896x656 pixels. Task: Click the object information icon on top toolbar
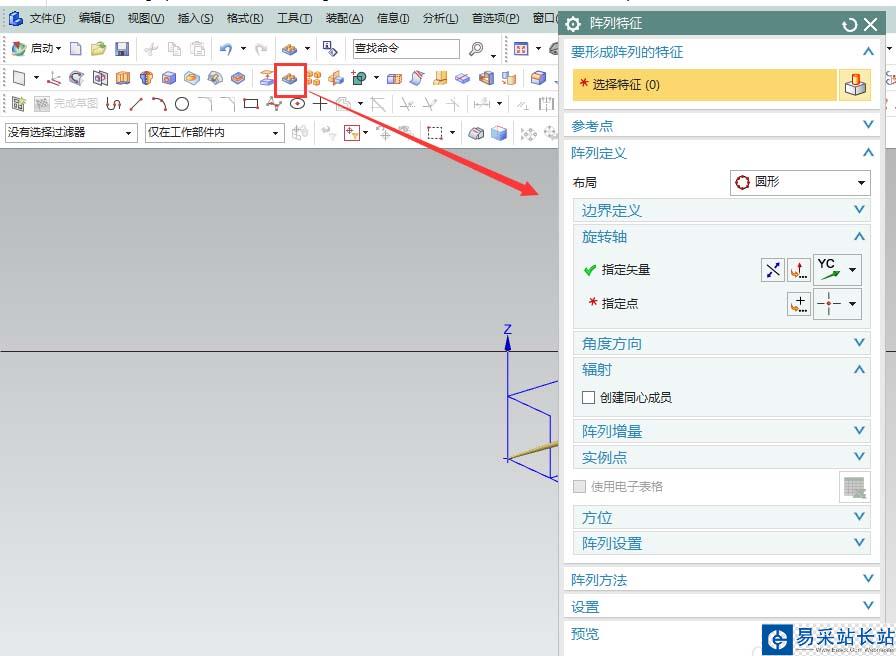point(329,49)
